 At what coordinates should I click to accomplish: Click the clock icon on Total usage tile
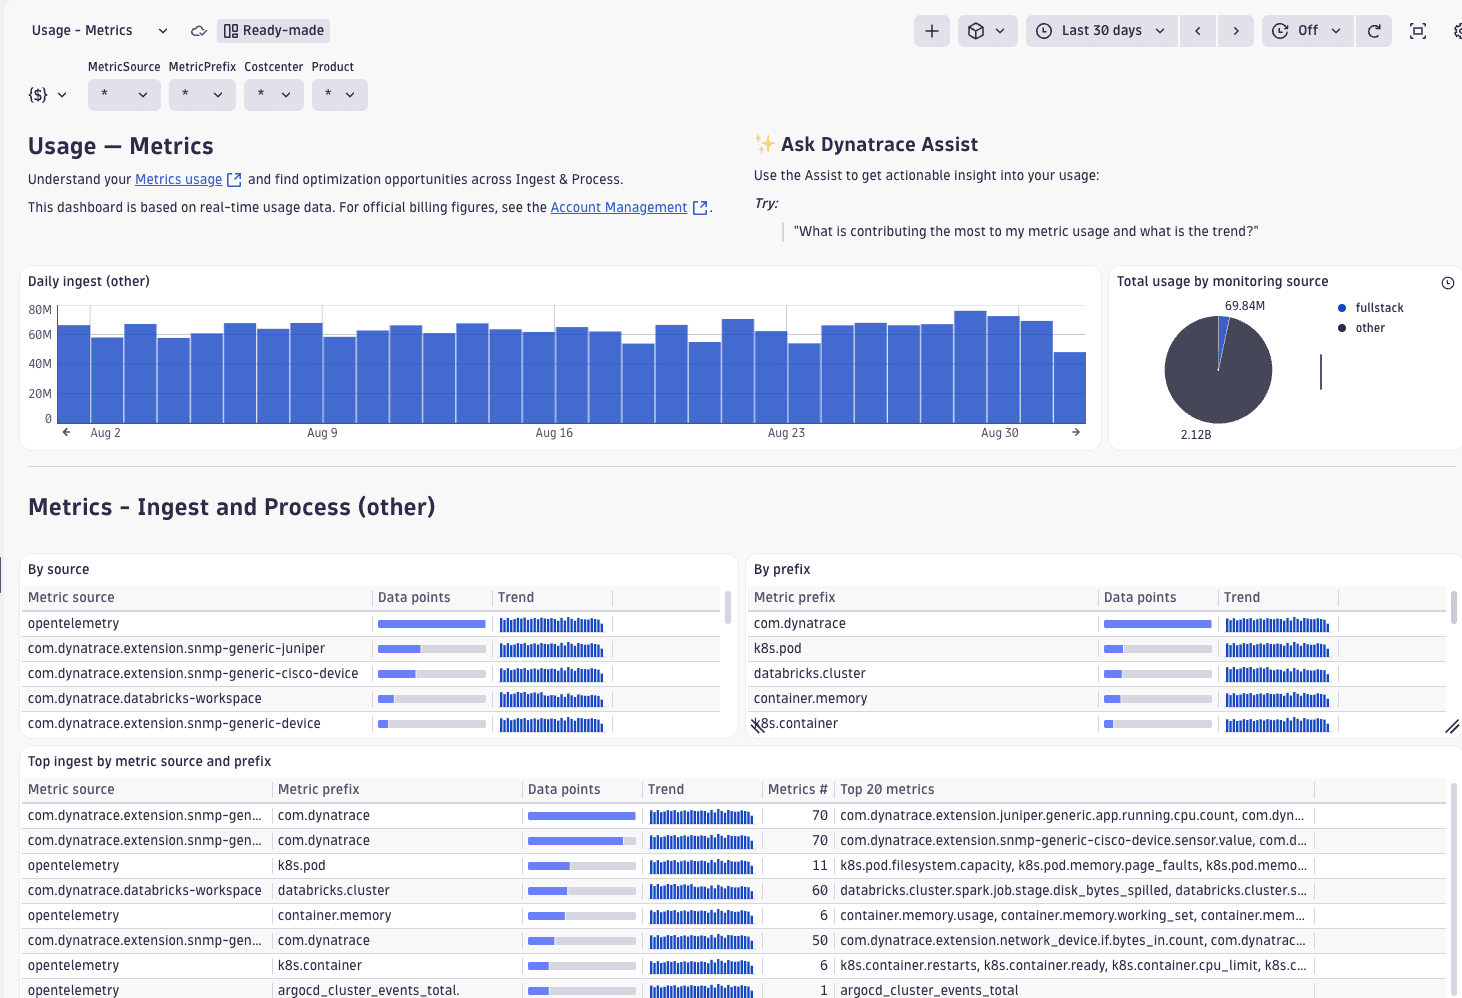(1447, 283)
